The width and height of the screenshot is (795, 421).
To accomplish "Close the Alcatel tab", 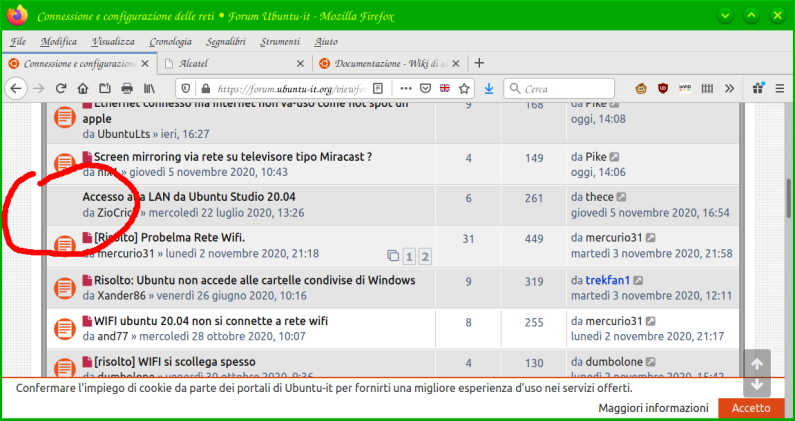I will pos(300,64).
